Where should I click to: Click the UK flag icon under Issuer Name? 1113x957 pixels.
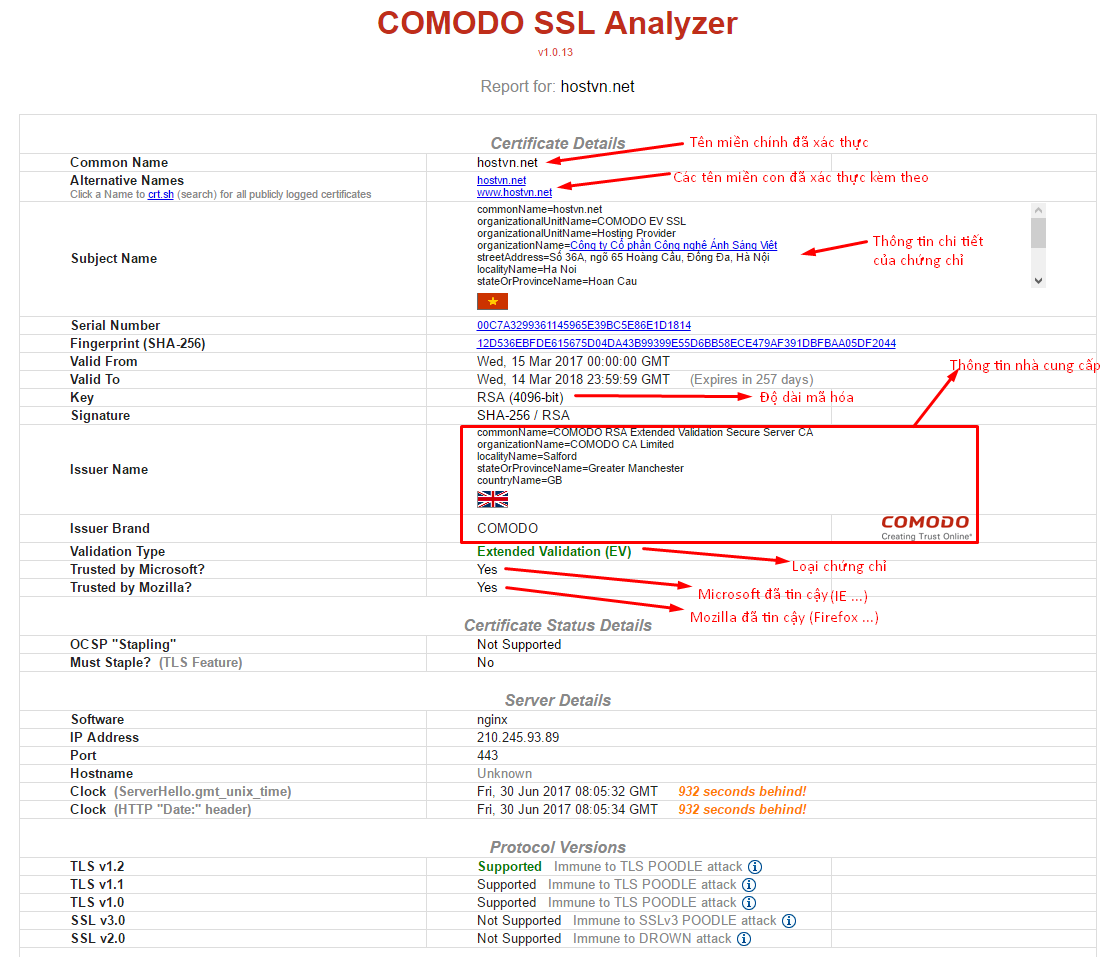pos(492,499)
